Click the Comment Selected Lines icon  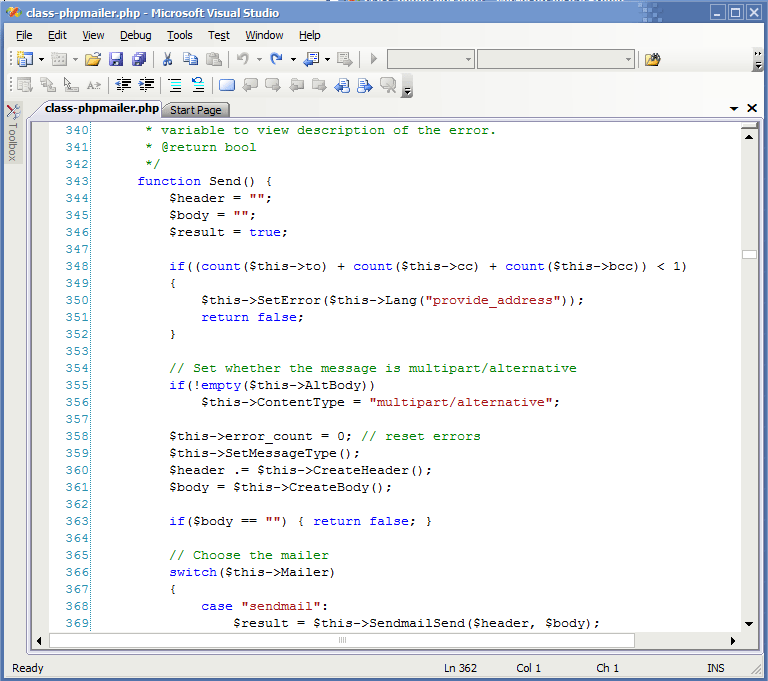pos(175,85)
